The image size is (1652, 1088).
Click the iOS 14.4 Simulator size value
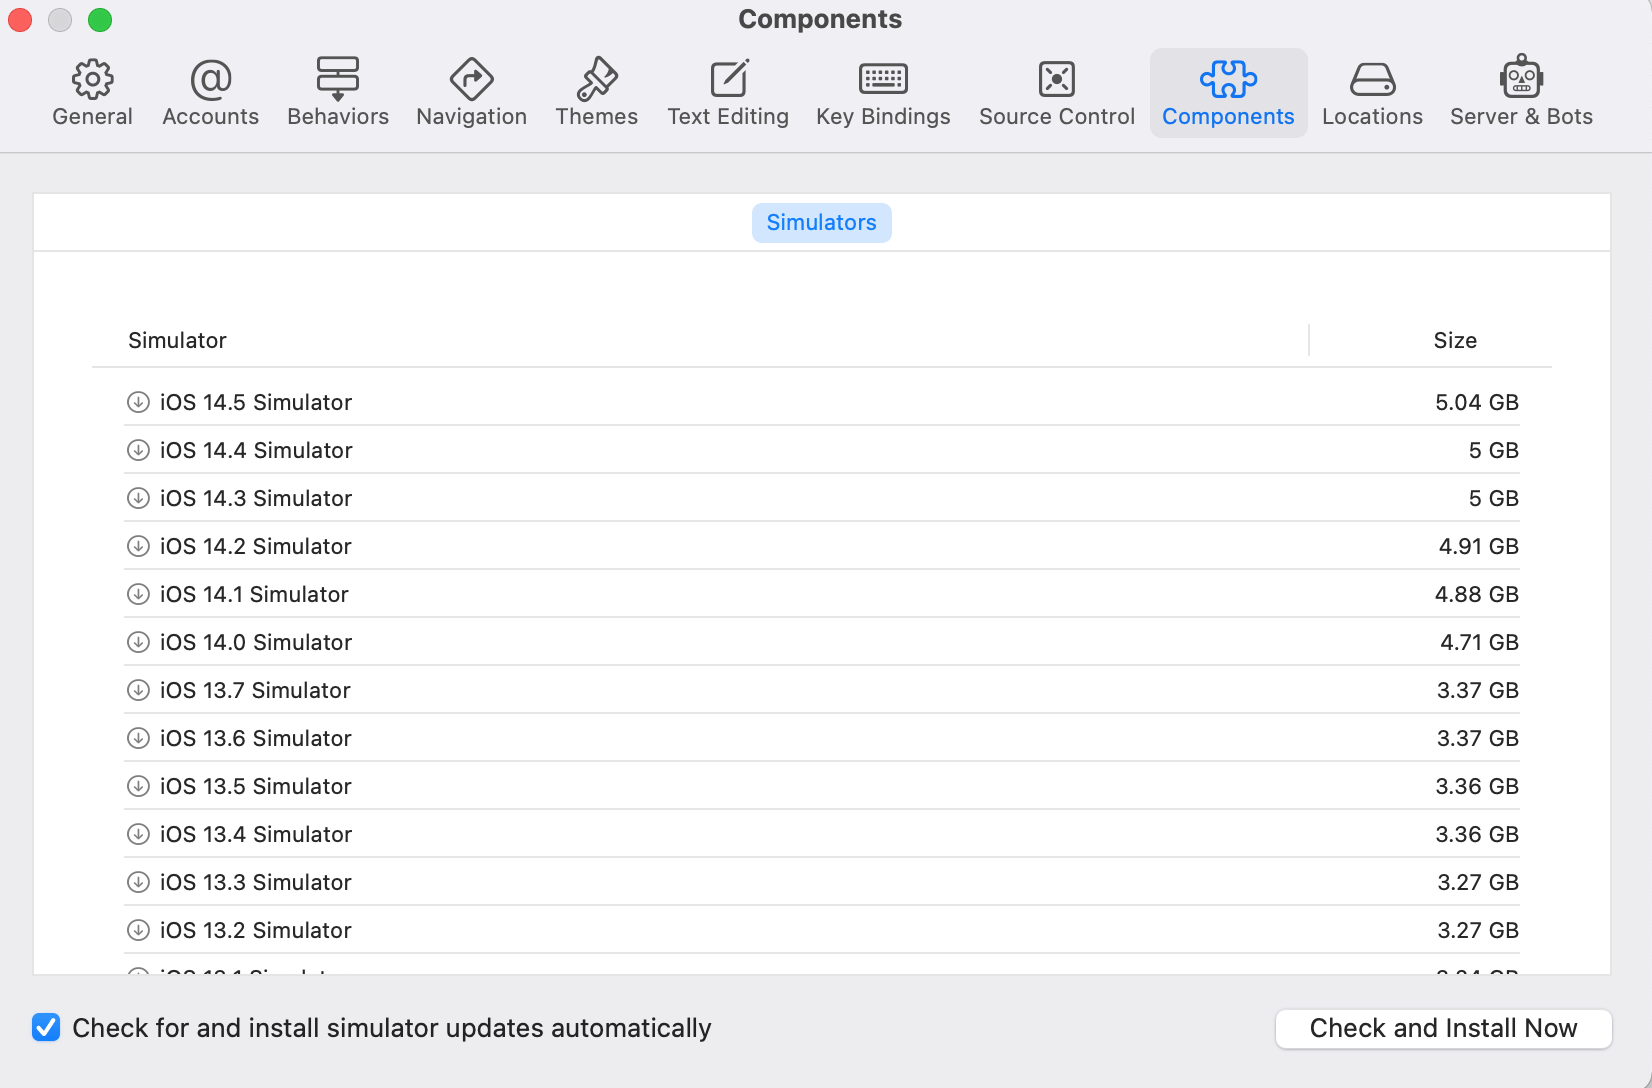1494,450
